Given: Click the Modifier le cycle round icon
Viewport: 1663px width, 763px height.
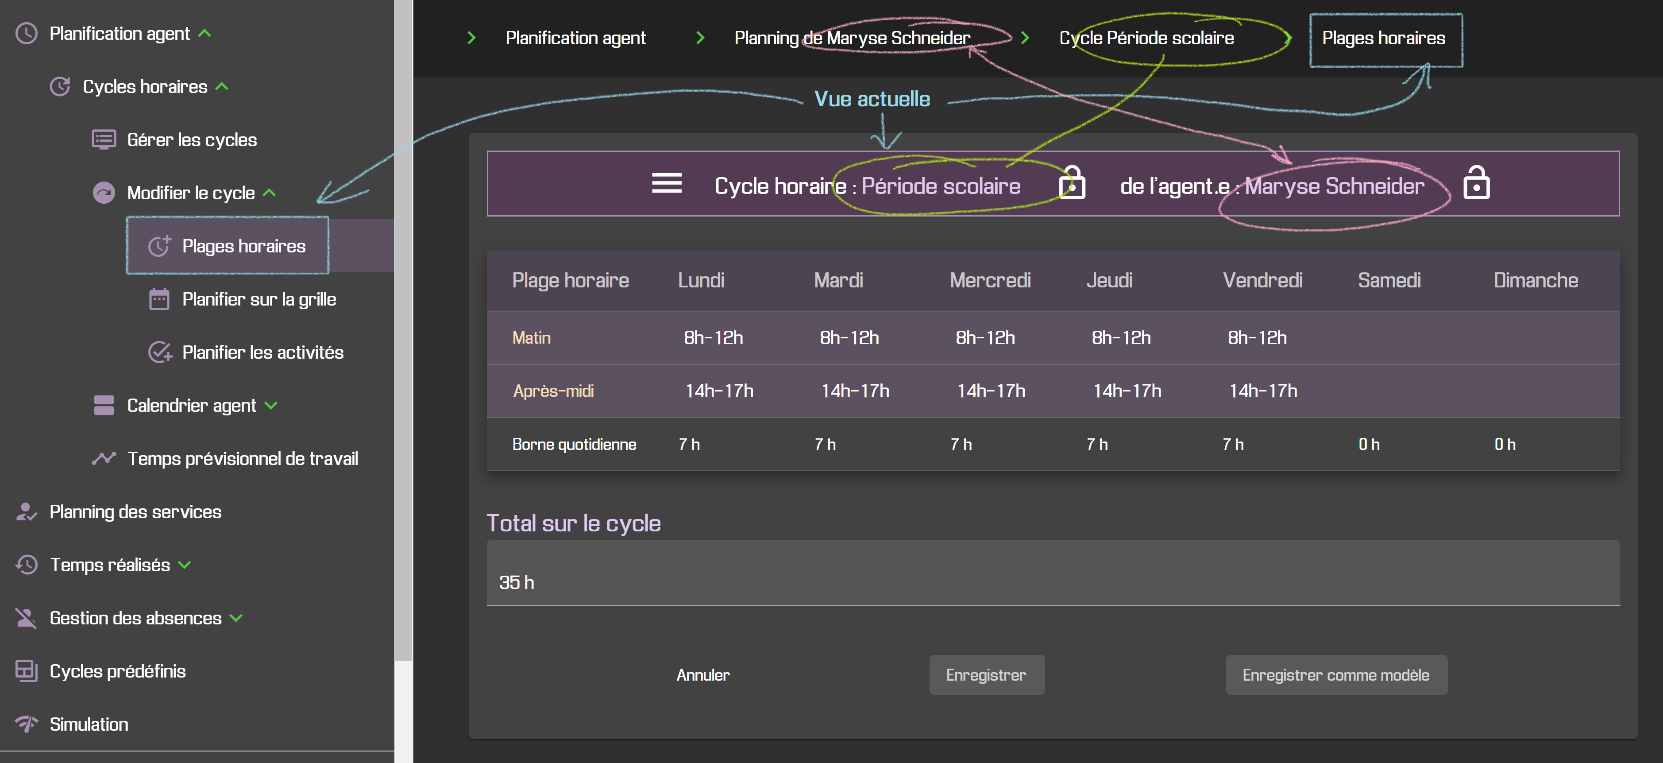Looking at the screenshot, I should 104,193.
